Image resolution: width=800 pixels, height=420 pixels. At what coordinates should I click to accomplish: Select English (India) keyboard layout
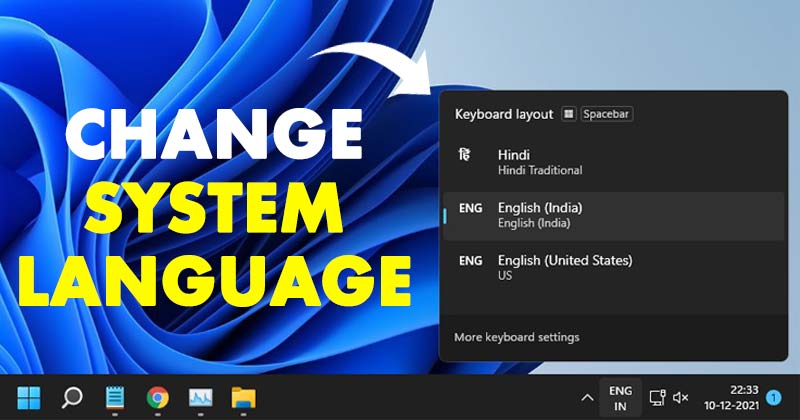click(613, 215)
